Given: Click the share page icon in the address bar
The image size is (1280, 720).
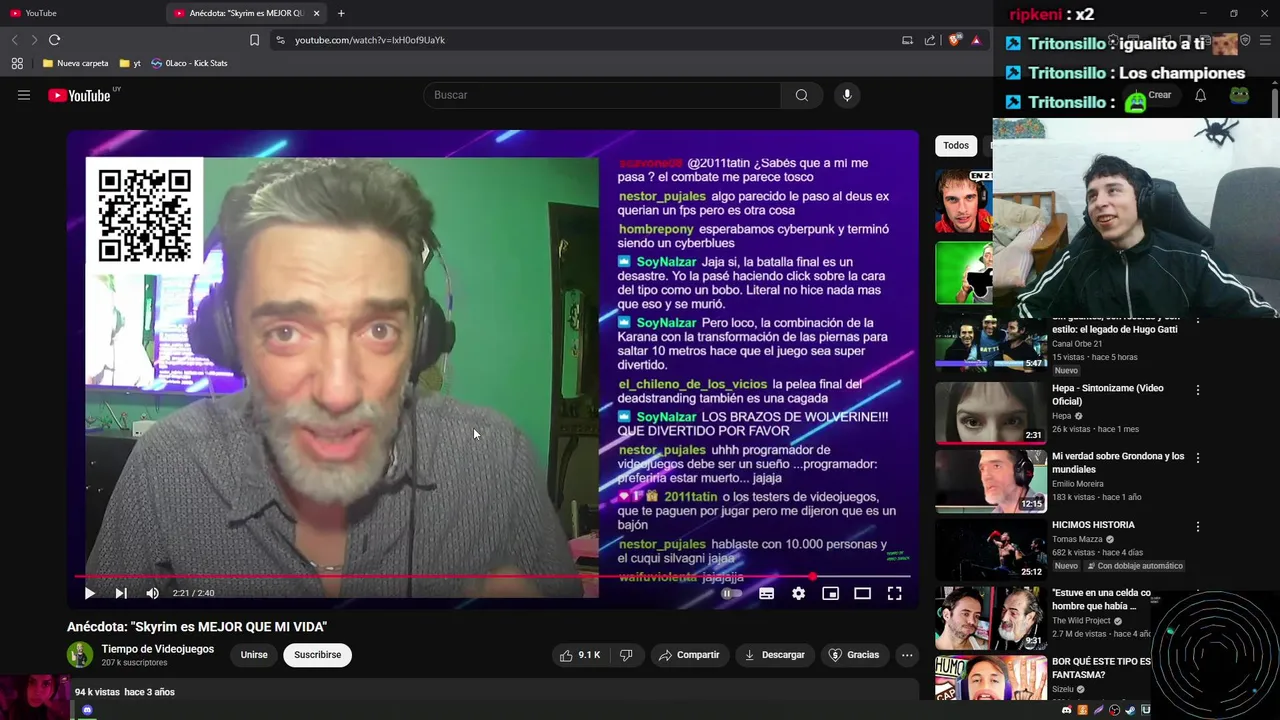Looking at the screenshot, I should tap(930, 40).
